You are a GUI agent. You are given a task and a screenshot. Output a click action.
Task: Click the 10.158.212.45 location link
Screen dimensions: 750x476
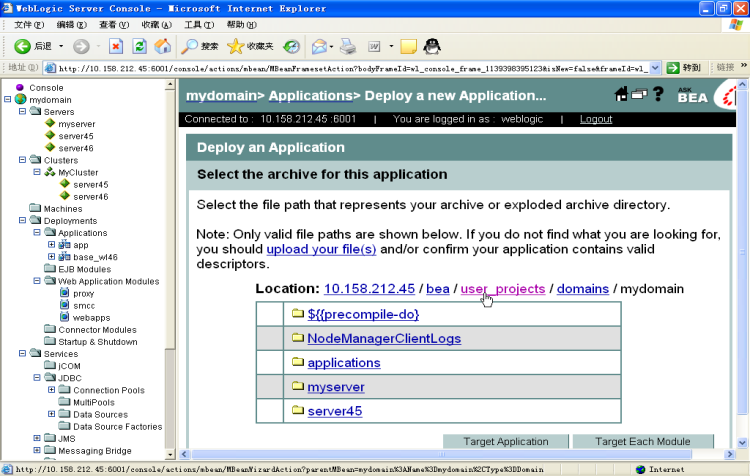(369, 289)
